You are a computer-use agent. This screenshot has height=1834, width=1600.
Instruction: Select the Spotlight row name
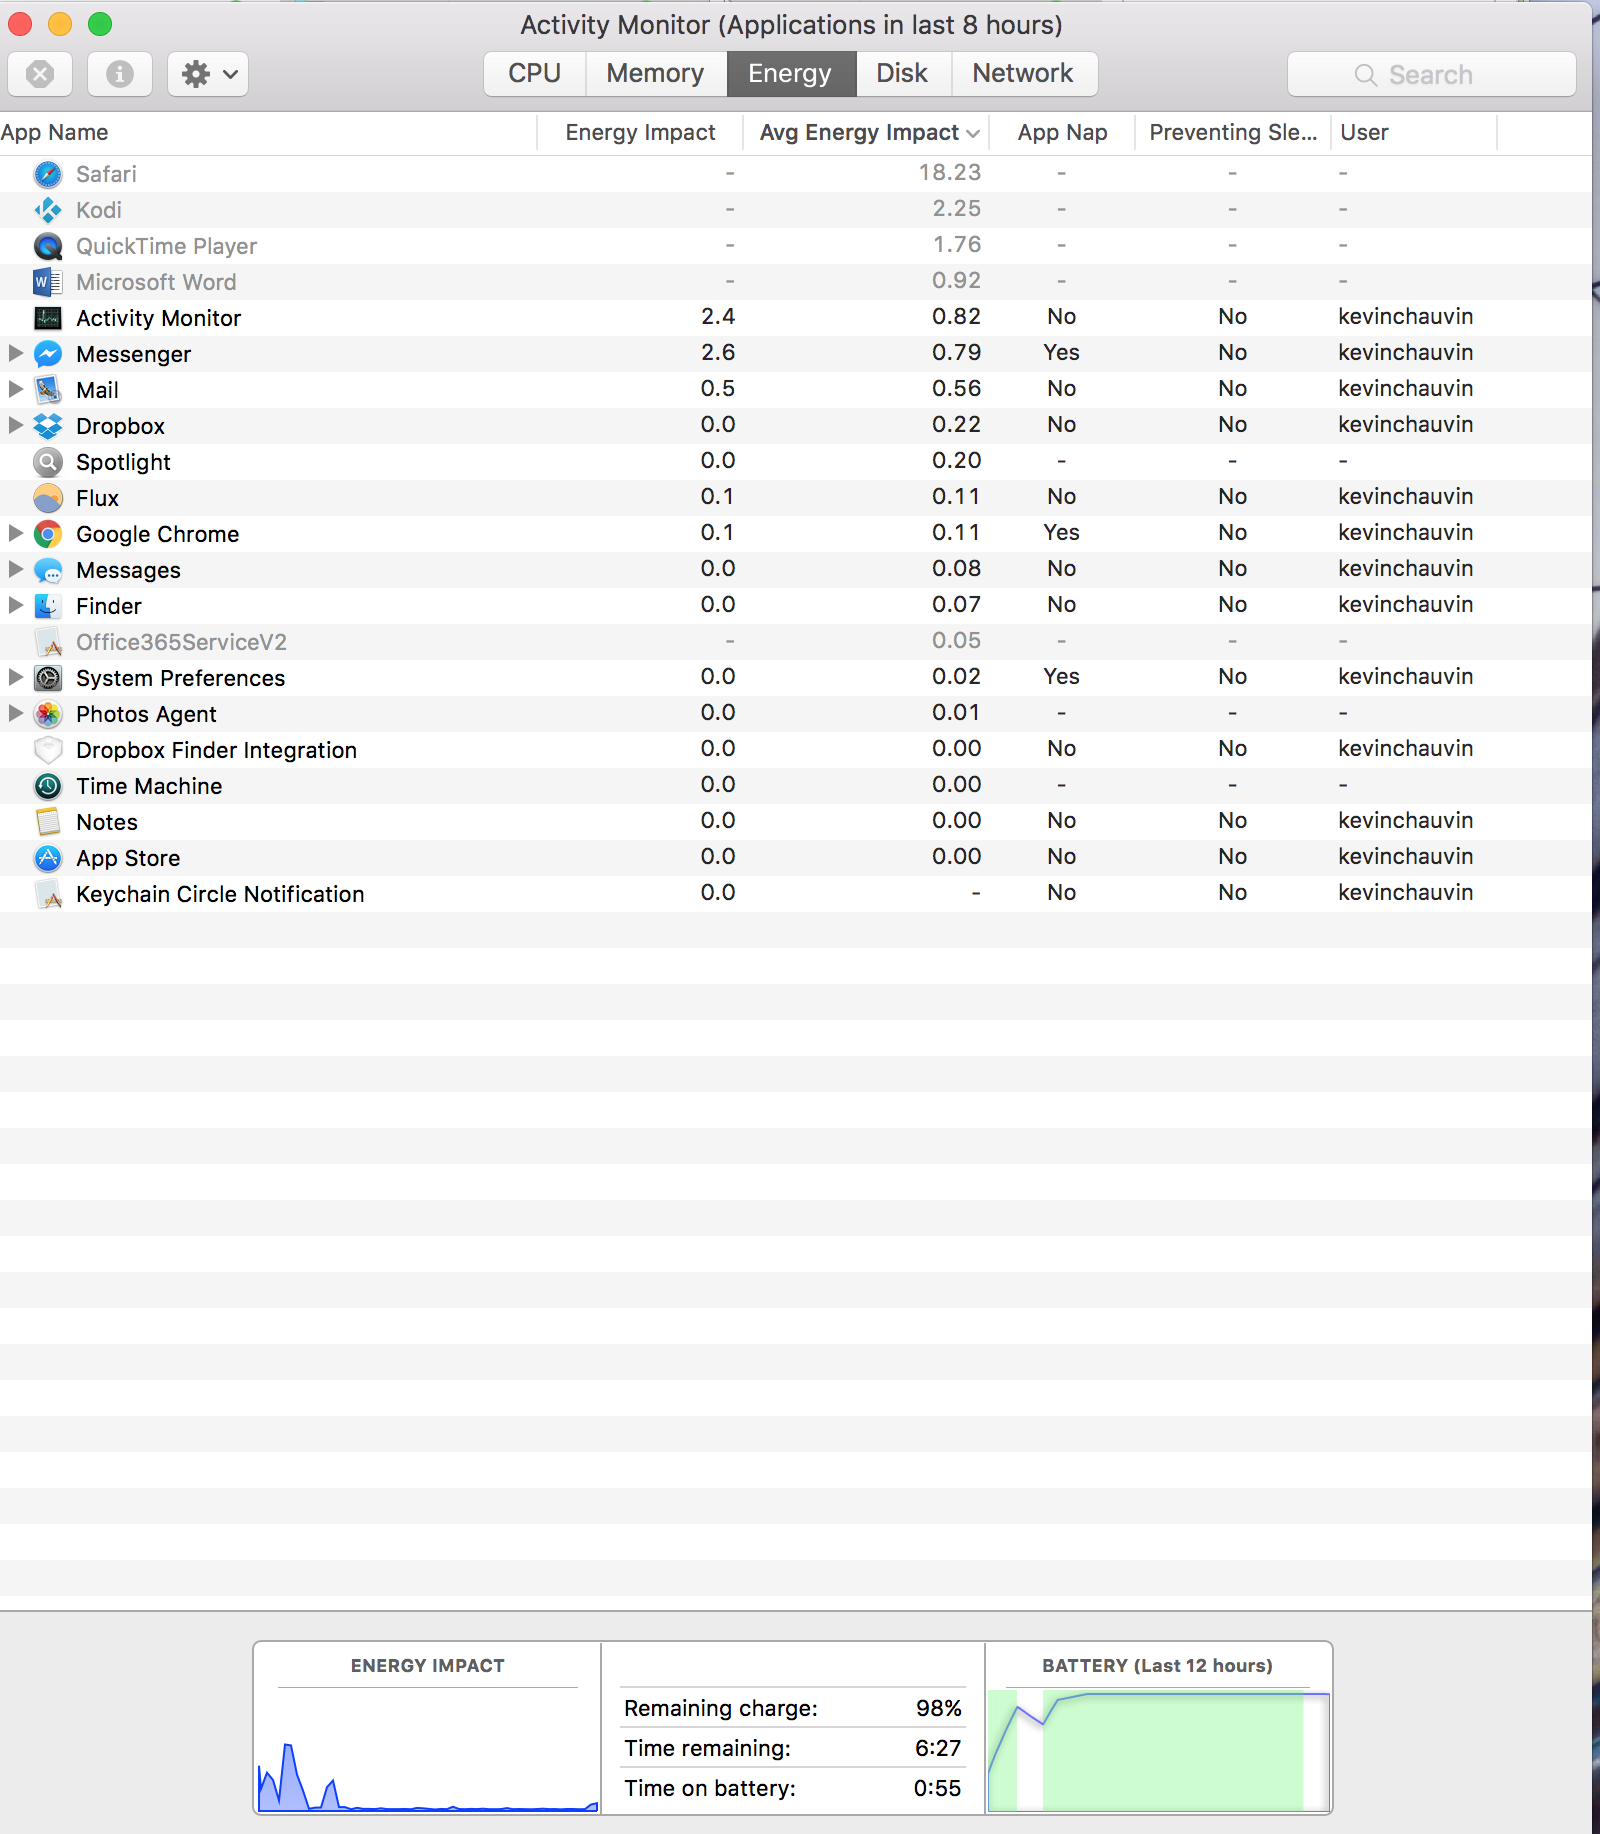[x=123, y=462]
